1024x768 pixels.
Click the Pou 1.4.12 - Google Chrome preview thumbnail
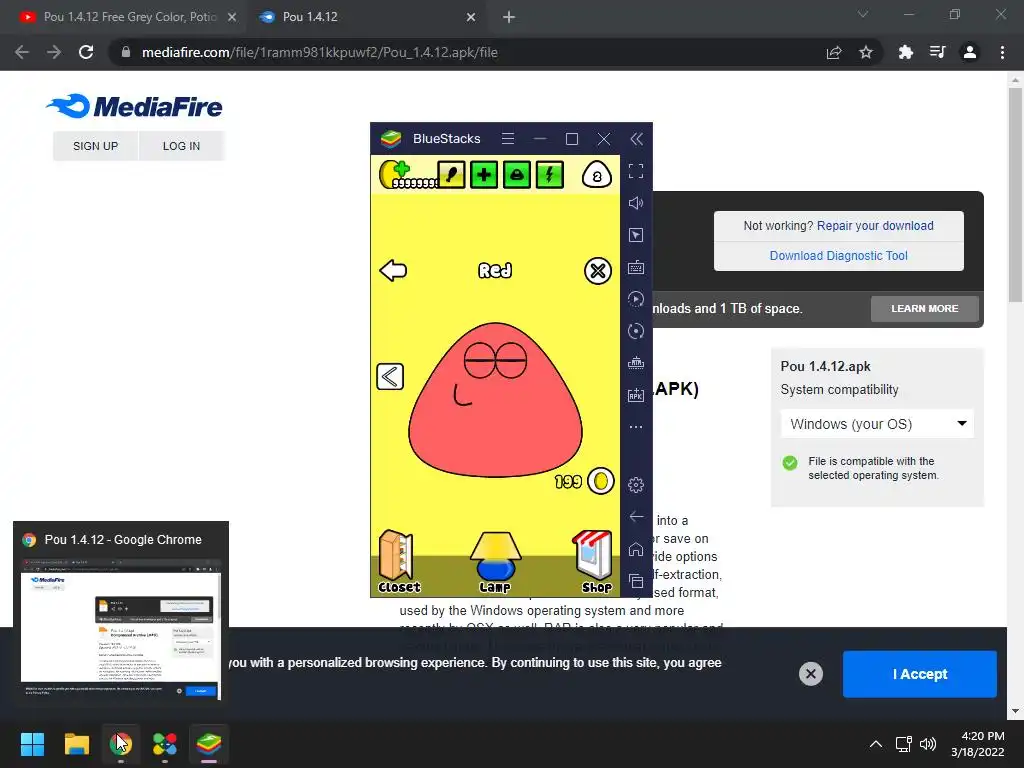pos(121,629)
